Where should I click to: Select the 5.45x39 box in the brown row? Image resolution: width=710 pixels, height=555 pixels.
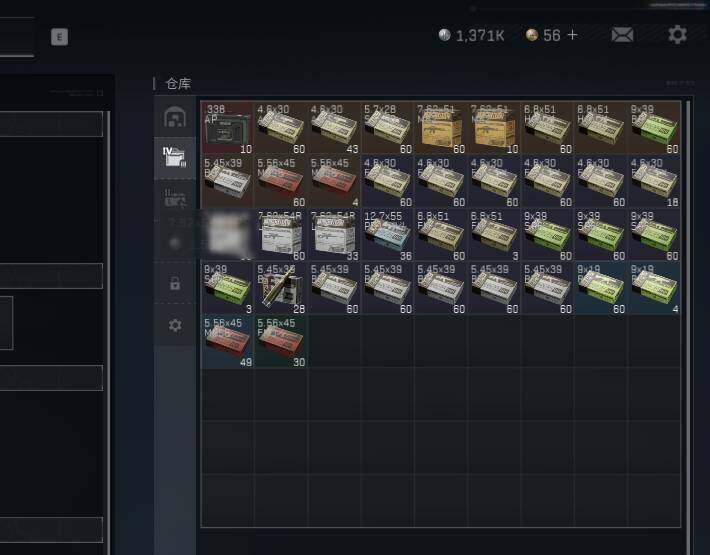[x=227, y=182]
